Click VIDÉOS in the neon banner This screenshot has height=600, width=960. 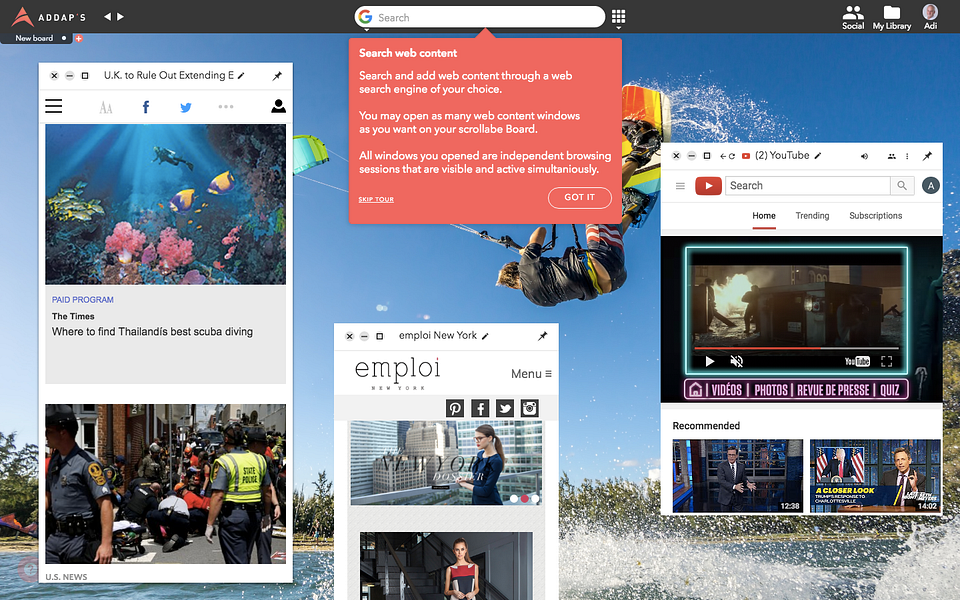click(727, 391)
